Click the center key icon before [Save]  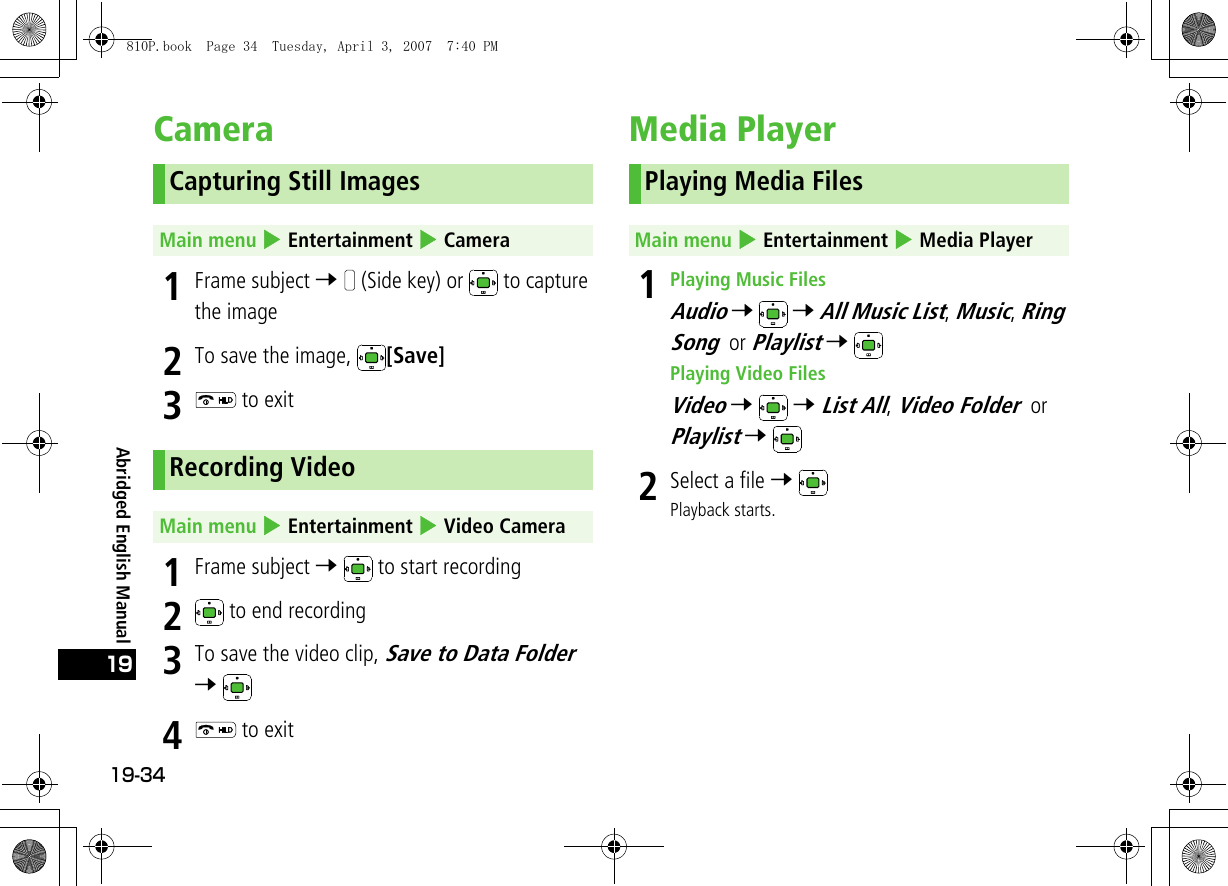point(372,357)
